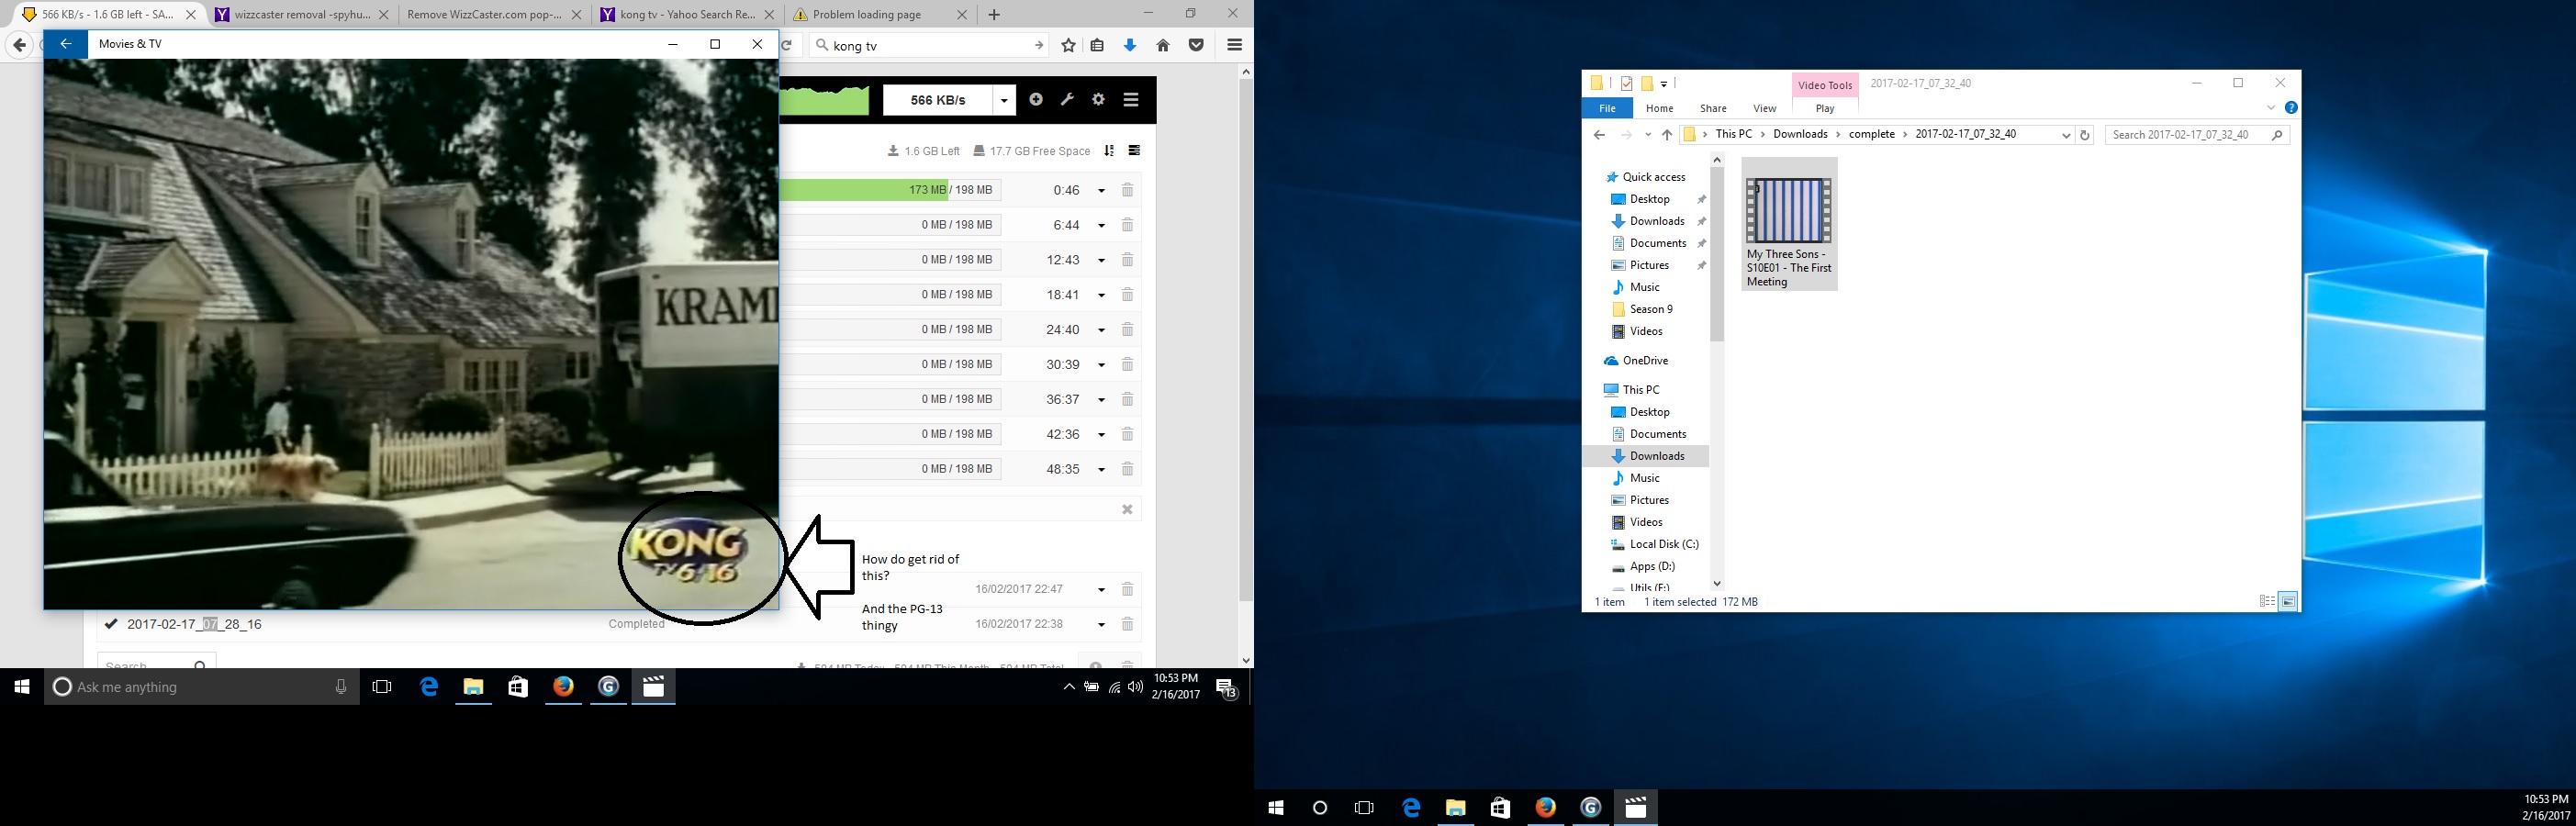Switch to Problem loading page tab
The width and height of the screenshot is (2576, 826).
click(880, 15)
